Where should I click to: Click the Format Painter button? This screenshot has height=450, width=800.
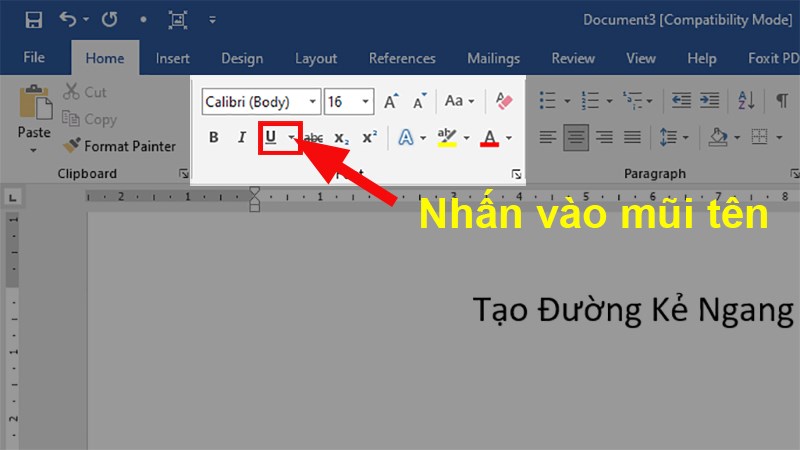(x=118, y=146)
